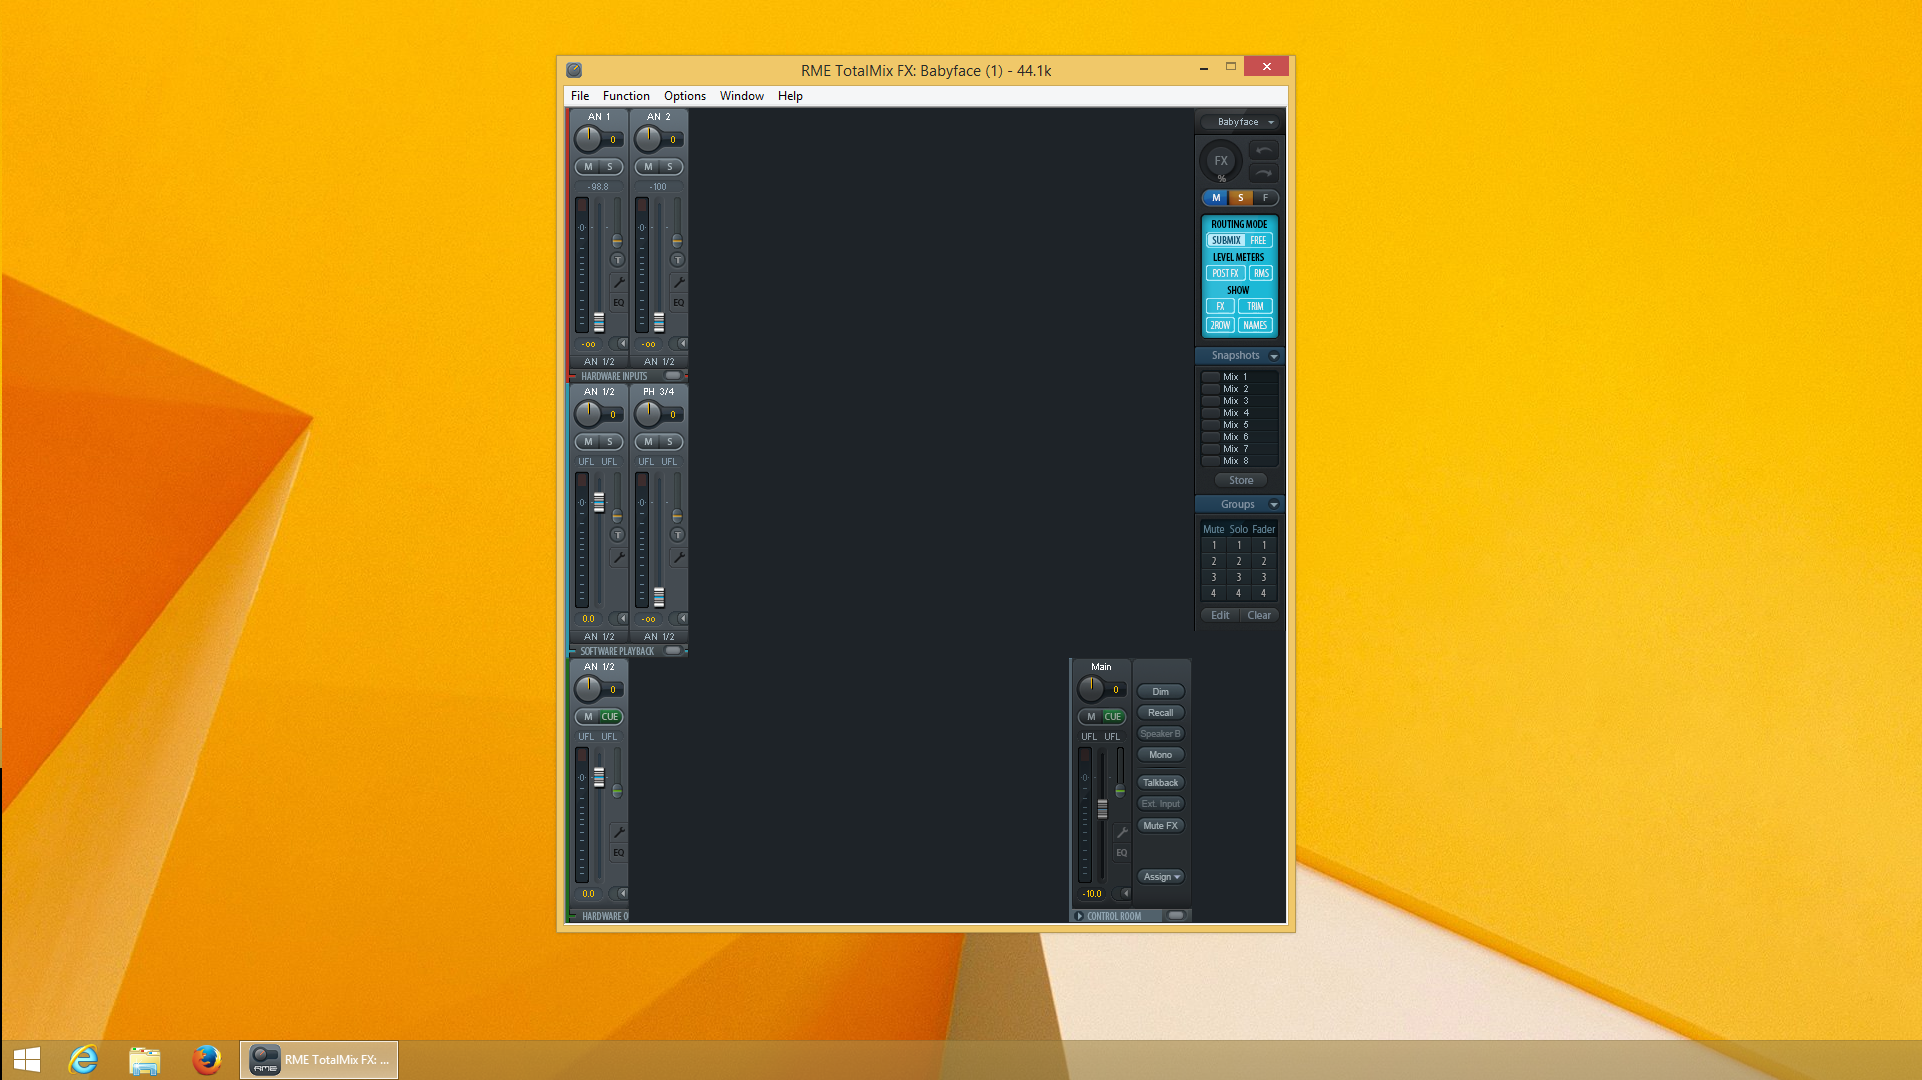Open settings wrench on PH 3/4 playback channel
The image size is (1922, 1080).
[678, 557]
